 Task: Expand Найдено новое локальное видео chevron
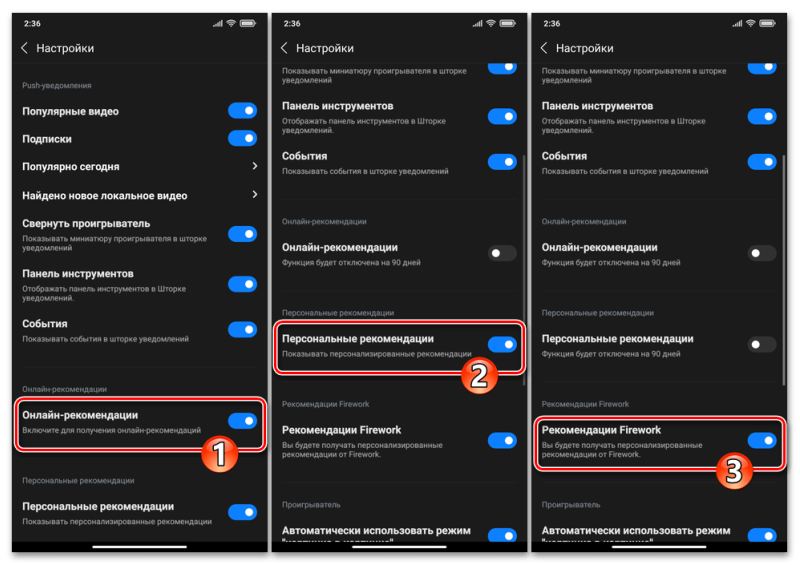click(x=255, y=194)
